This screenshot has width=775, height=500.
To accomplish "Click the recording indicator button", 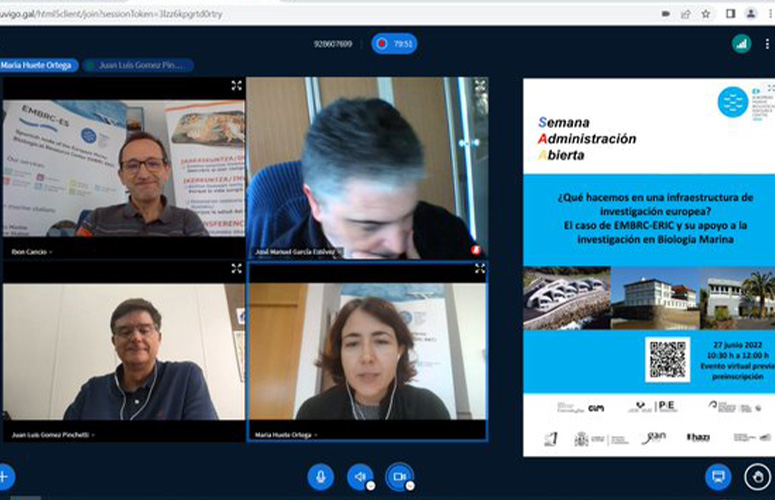I will point(394,43).
